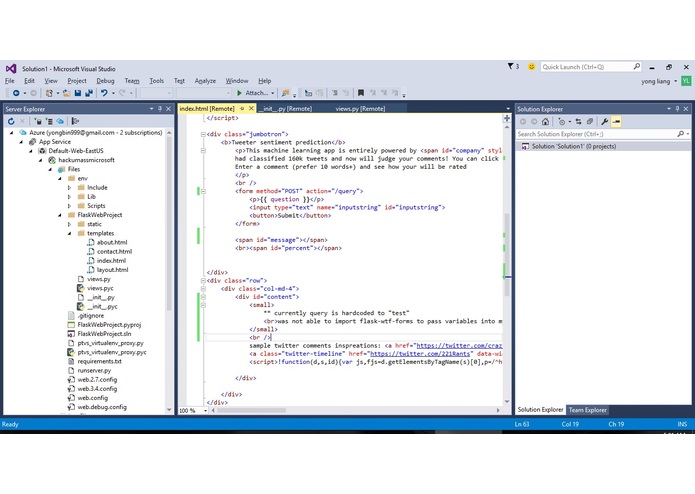695x494 pixels.
Task: Switch to the Solution Explorer bottom tab
Action: [540, 410]
